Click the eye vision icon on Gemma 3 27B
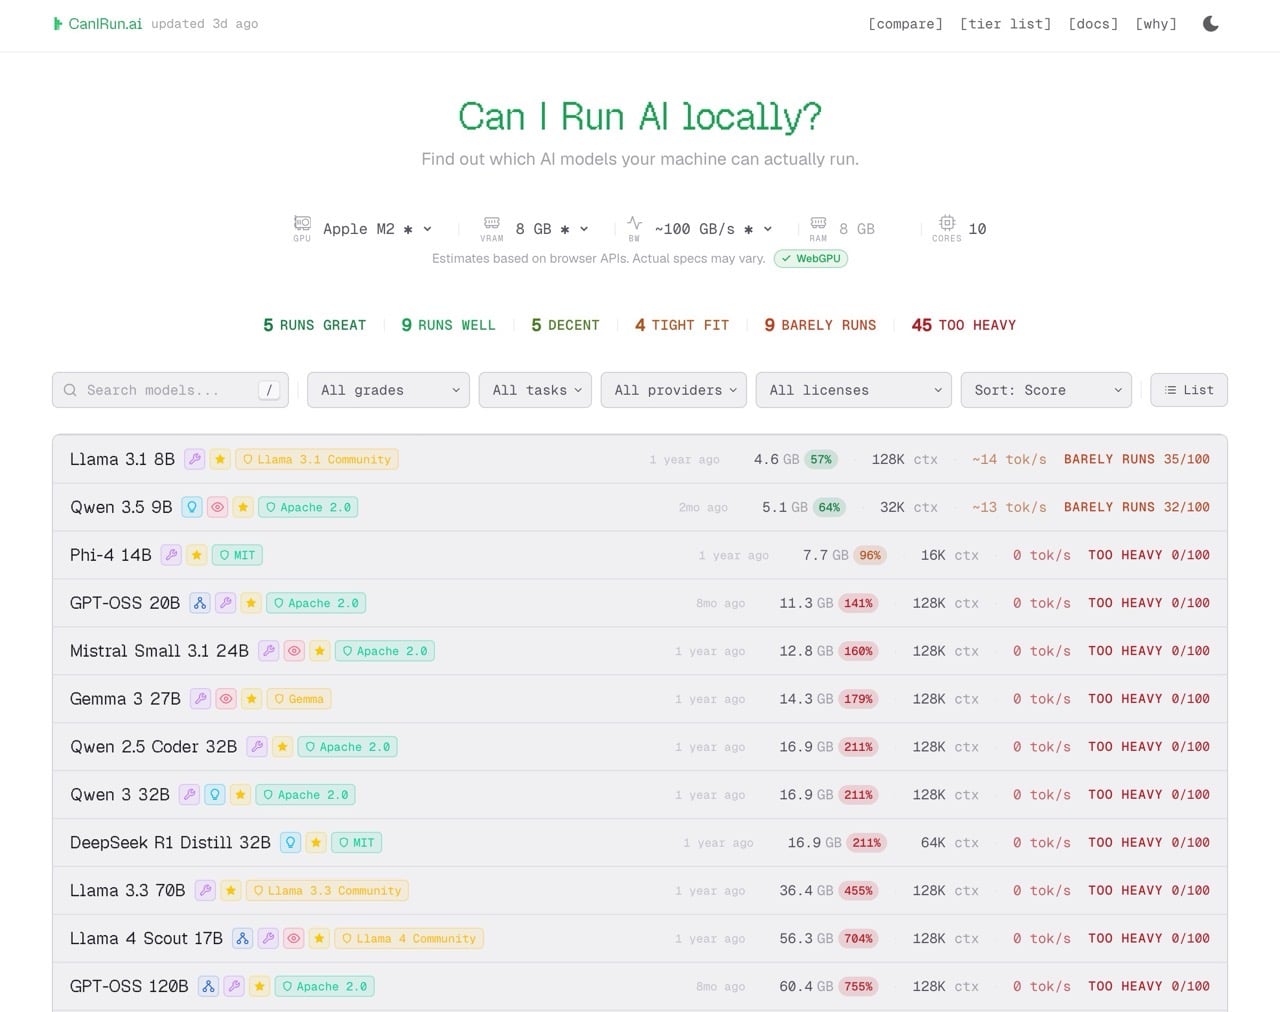 pyautogui.click(x=226, y=699)
